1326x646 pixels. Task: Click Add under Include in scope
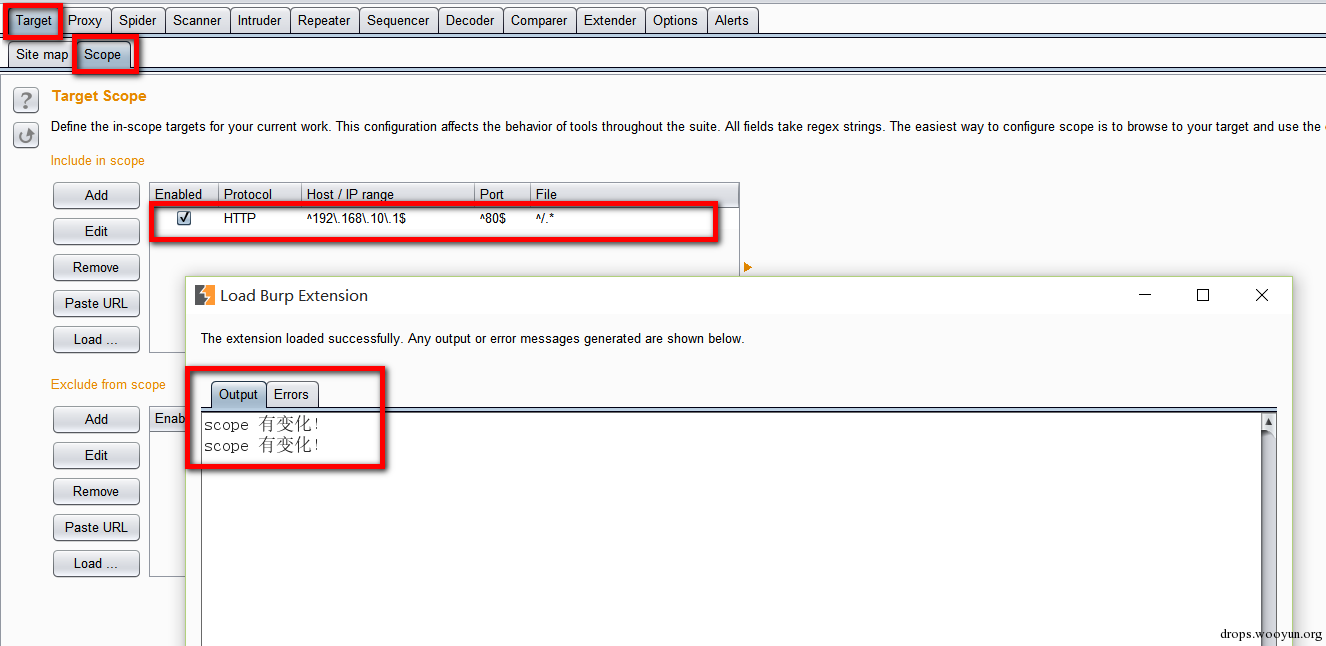pos(96,195)
